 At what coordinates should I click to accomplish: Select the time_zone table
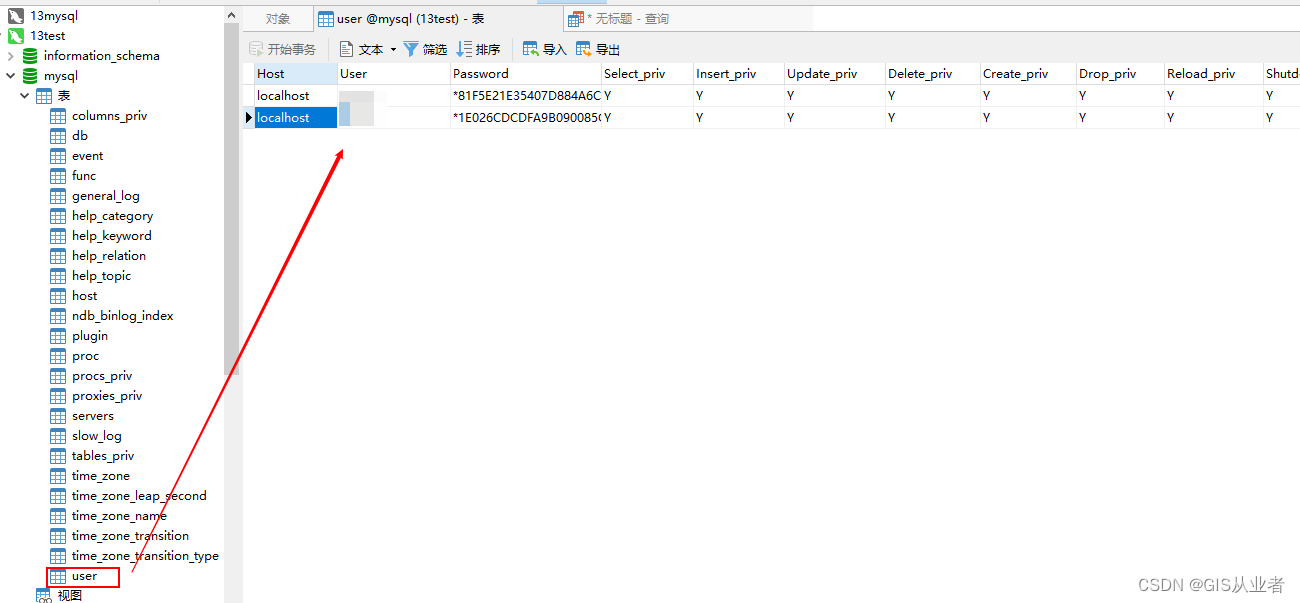(x=101, y=476)
